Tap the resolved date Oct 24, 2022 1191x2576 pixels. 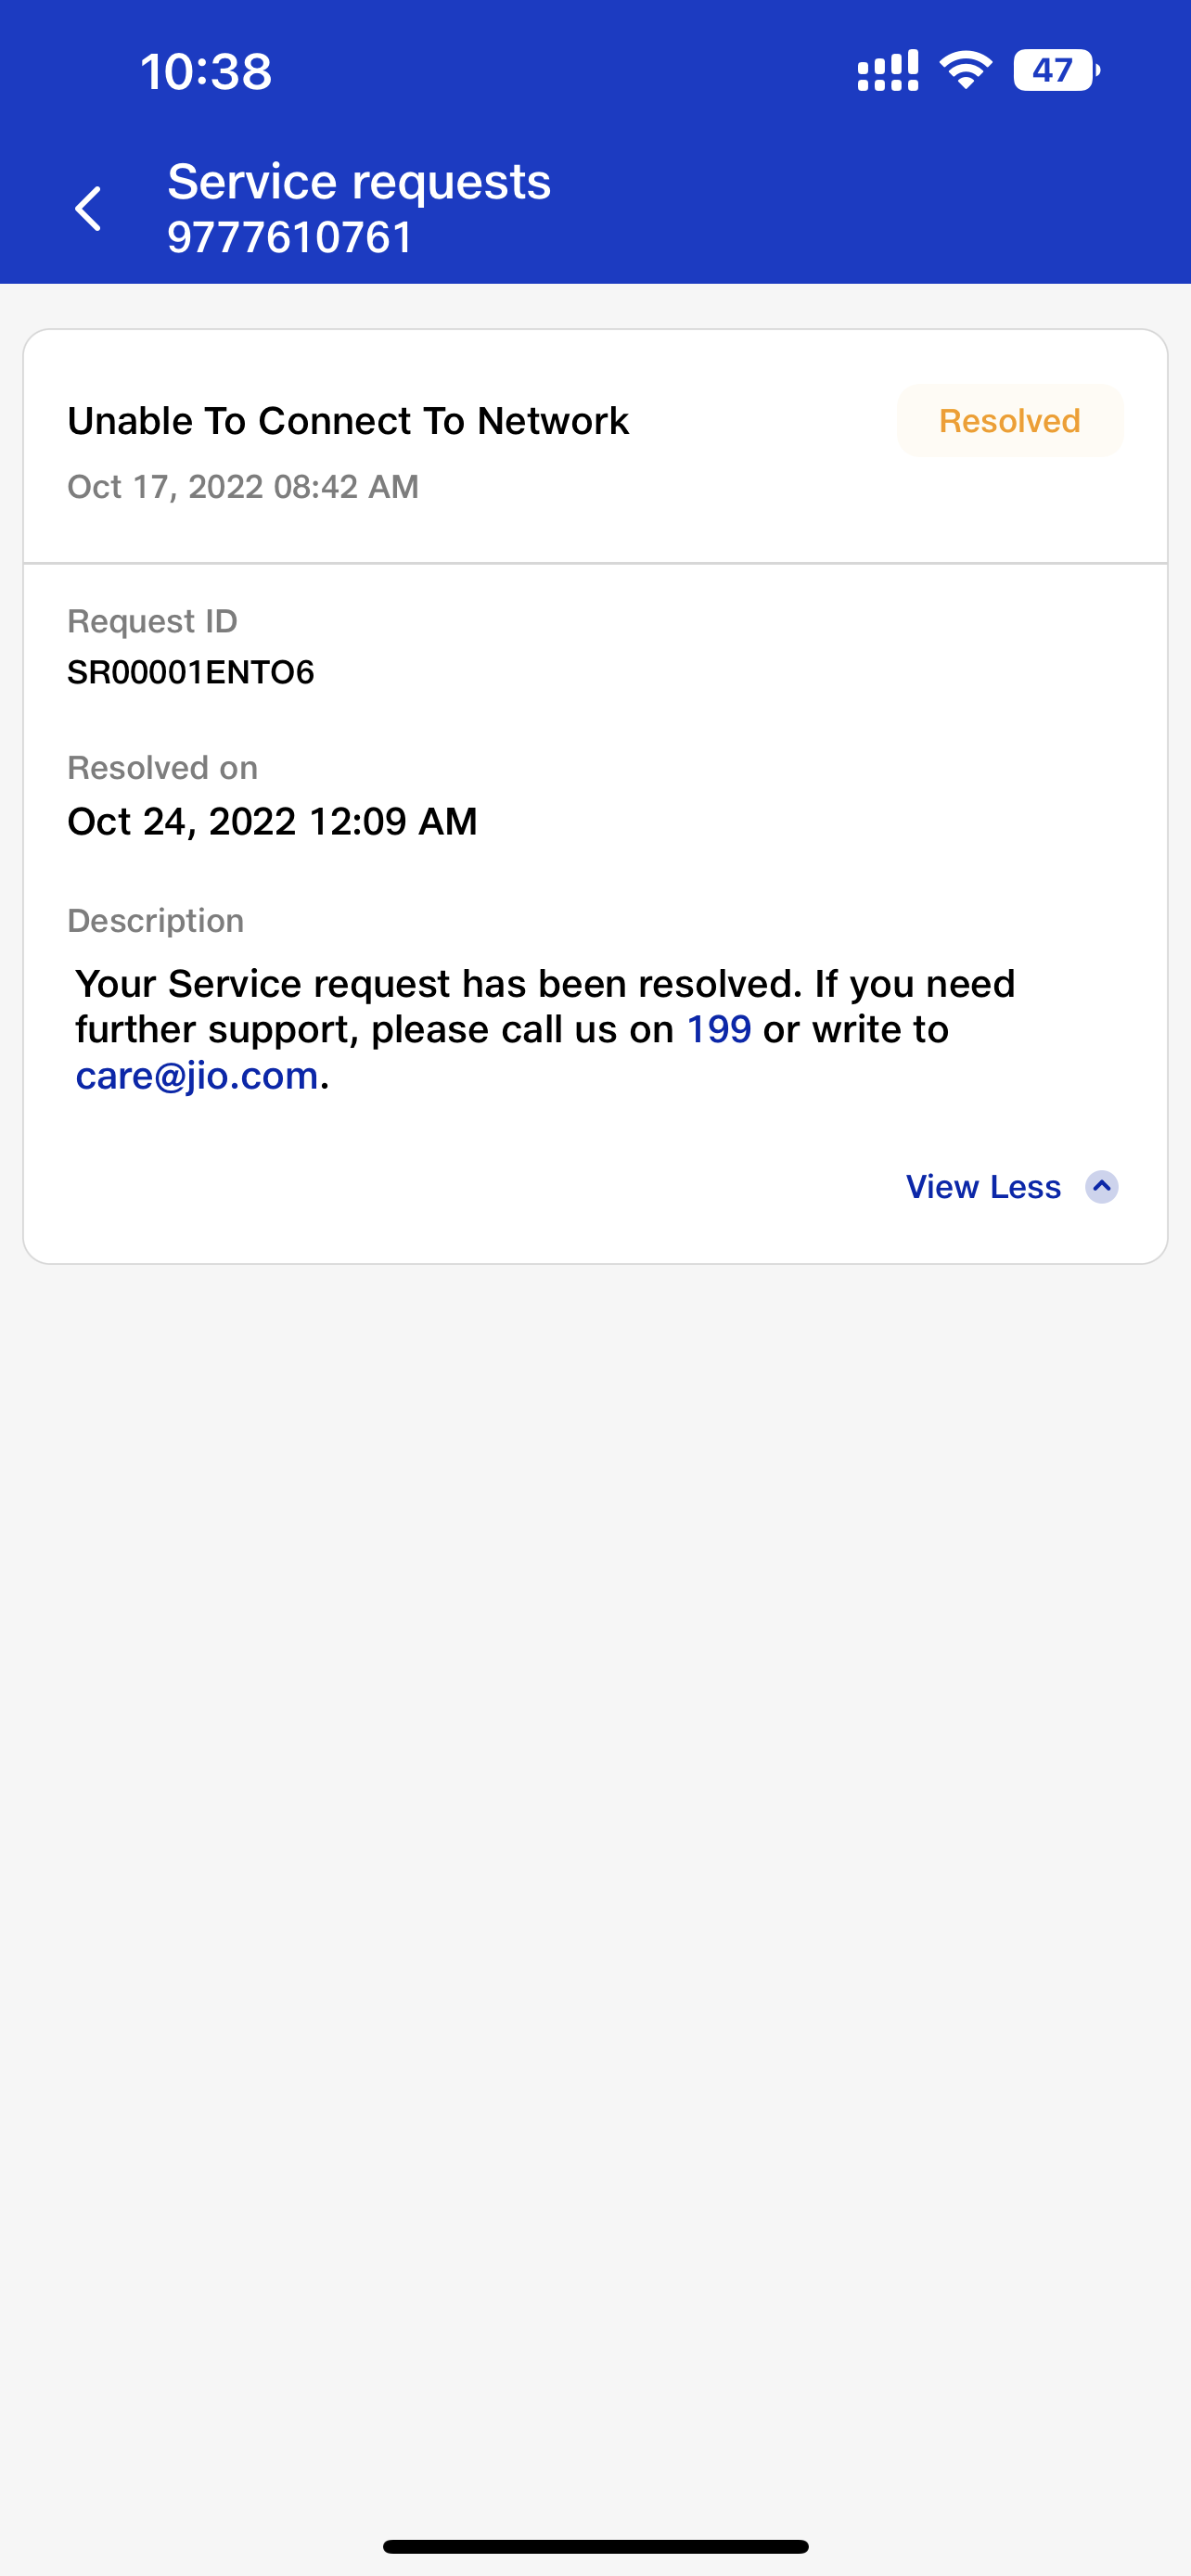[272, 822]
